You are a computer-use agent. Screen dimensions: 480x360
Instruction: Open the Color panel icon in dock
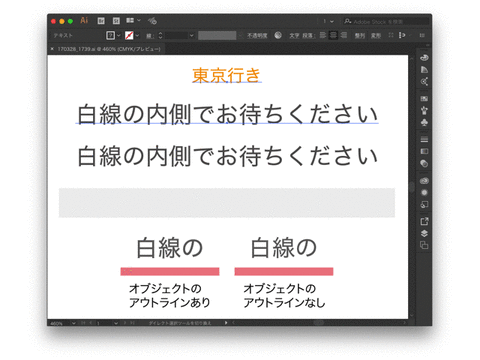[424, 58]
